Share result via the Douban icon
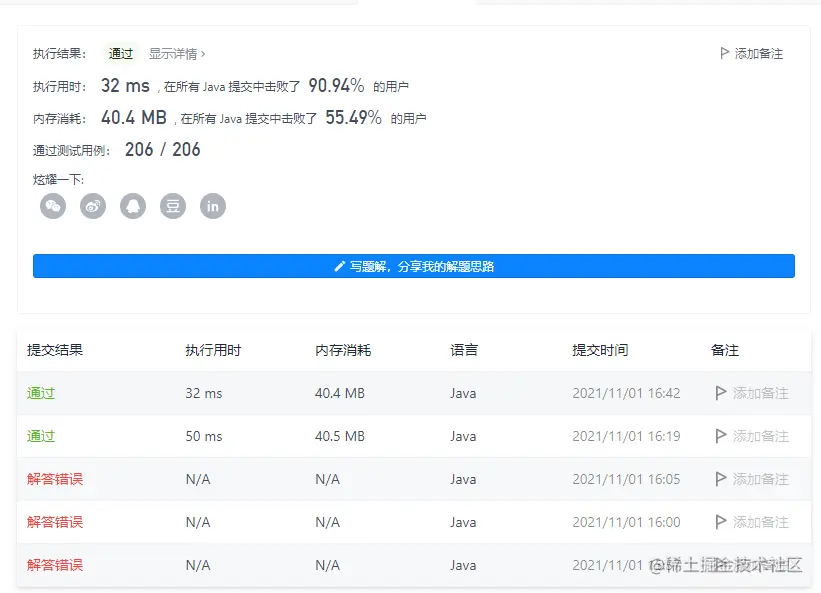The image size is (821, 593). (x=173, y=206)
